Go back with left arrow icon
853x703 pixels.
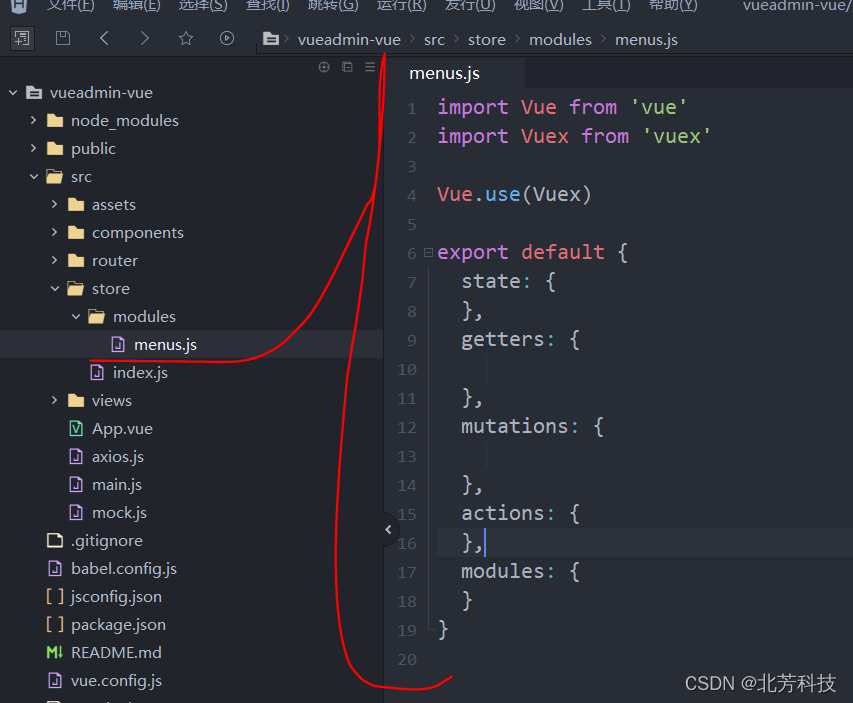[104, 38]
